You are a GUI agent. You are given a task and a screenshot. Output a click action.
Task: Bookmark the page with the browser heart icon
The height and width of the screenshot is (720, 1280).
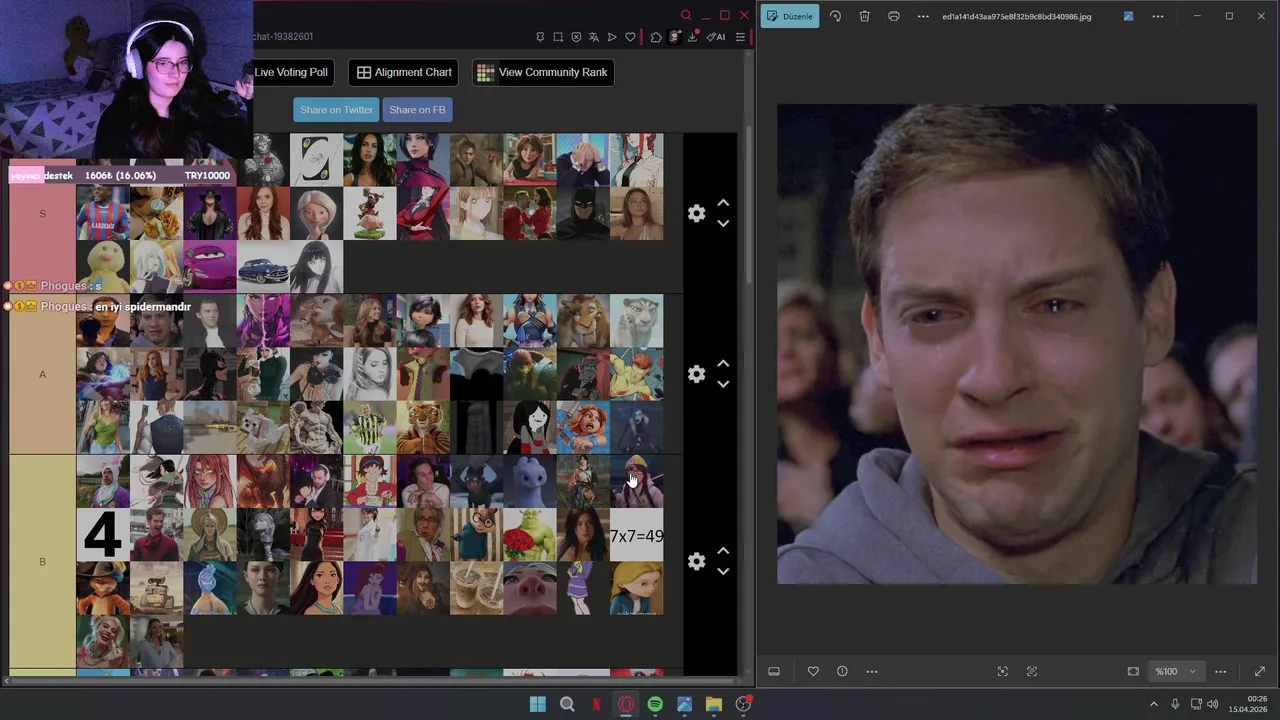pyautogui.click(x=630, y=37)
